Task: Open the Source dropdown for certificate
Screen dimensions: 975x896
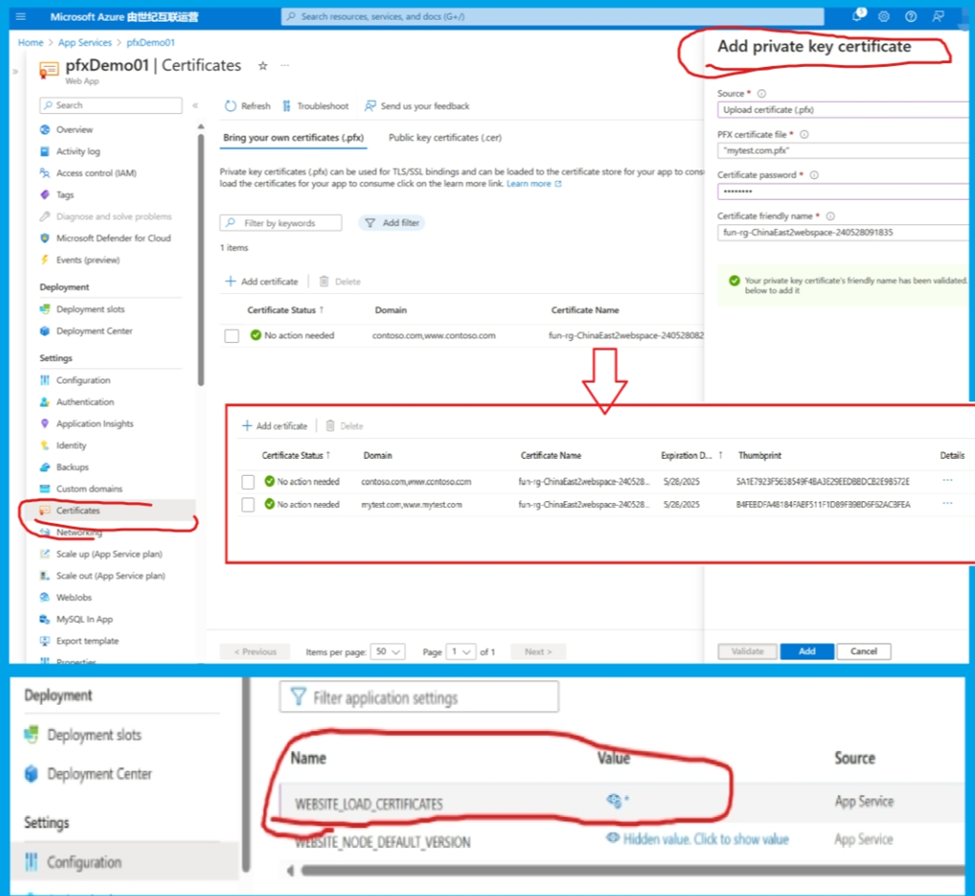Action: pyautogui.click(x=845, y=110)
